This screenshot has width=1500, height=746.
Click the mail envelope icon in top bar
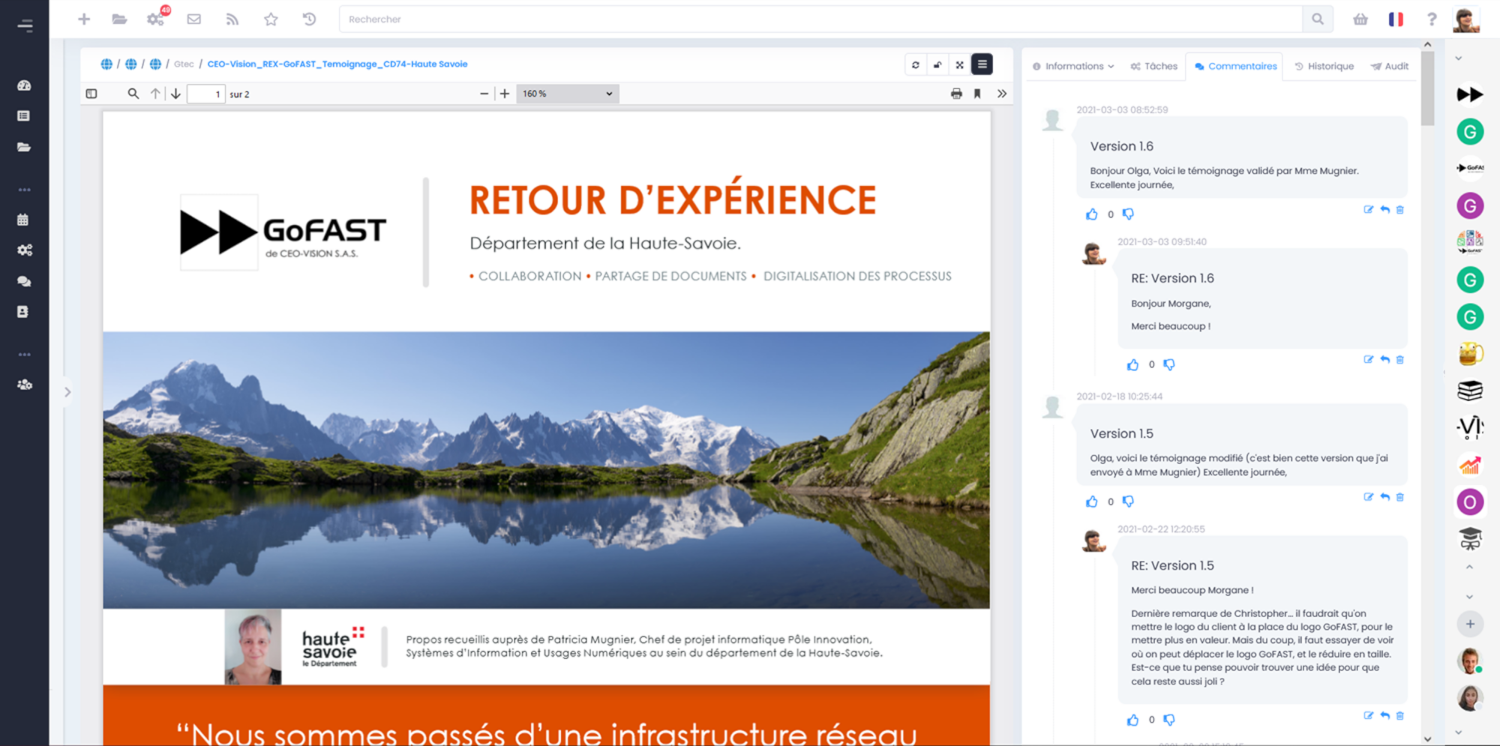(x=194, y=19)
